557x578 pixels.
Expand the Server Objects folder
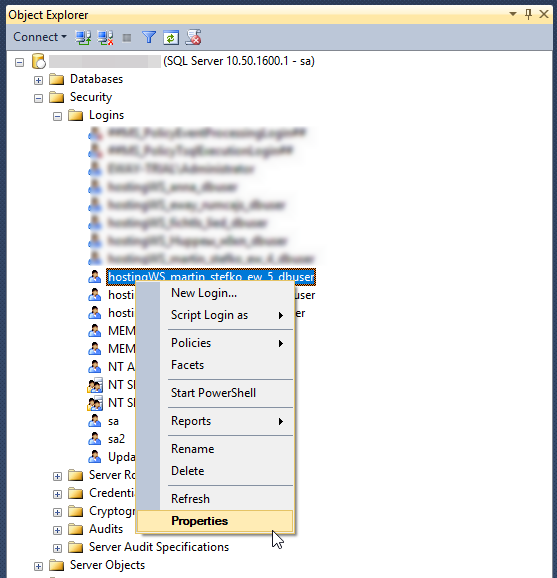pyautogui.click(x=38, y=566)
